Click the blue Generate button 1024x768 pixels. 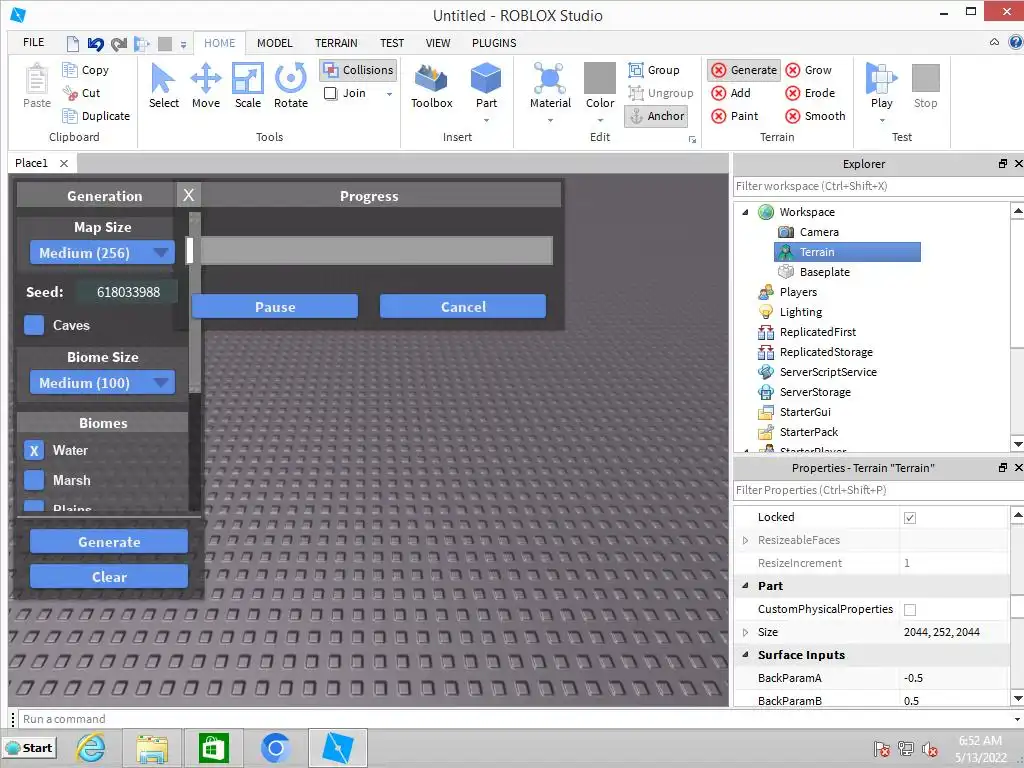(x=108, y=541)
